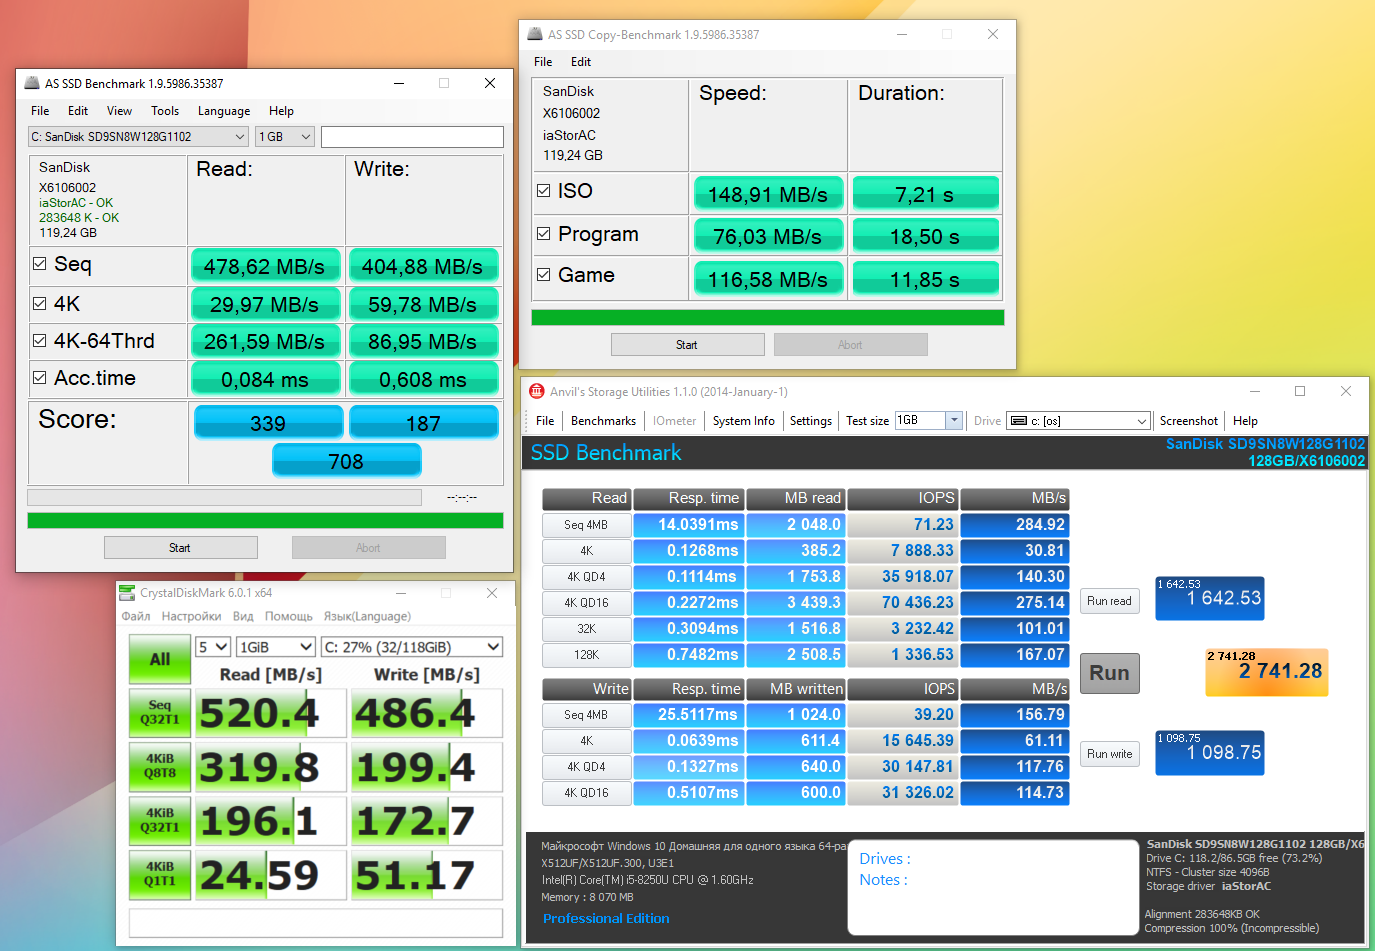This screenshot has width=1375, height=951.
Task: Open the SanDisk drive dropdown in AS SSD
Action: point(138,136)
